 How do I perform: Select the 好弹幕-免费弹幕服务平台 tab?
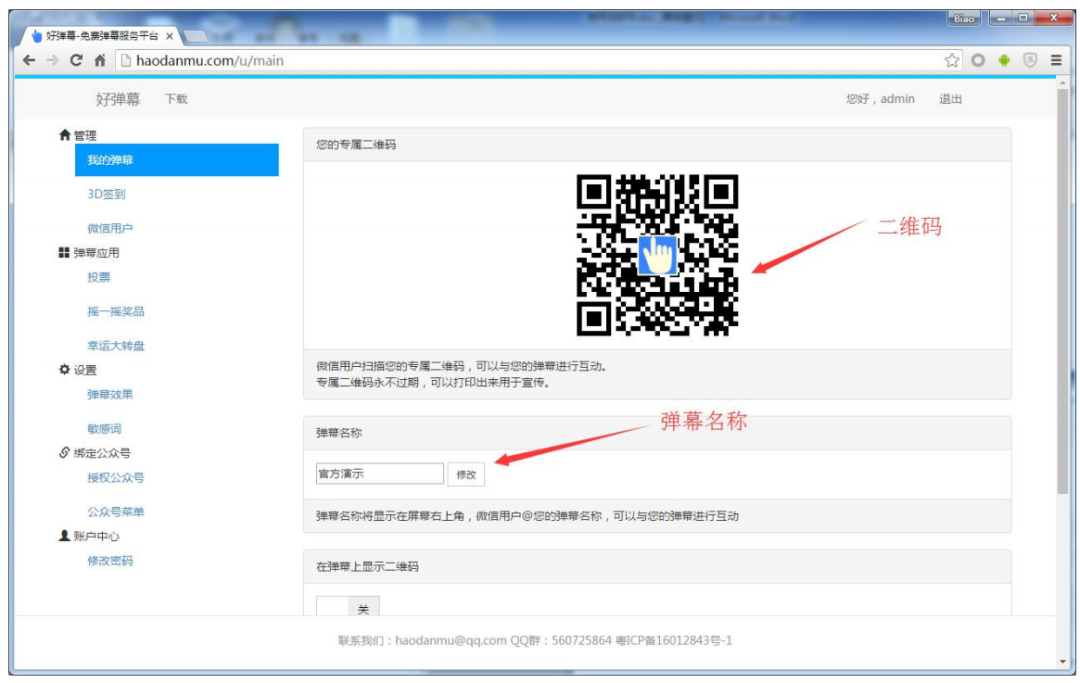(x=101, y=36)
